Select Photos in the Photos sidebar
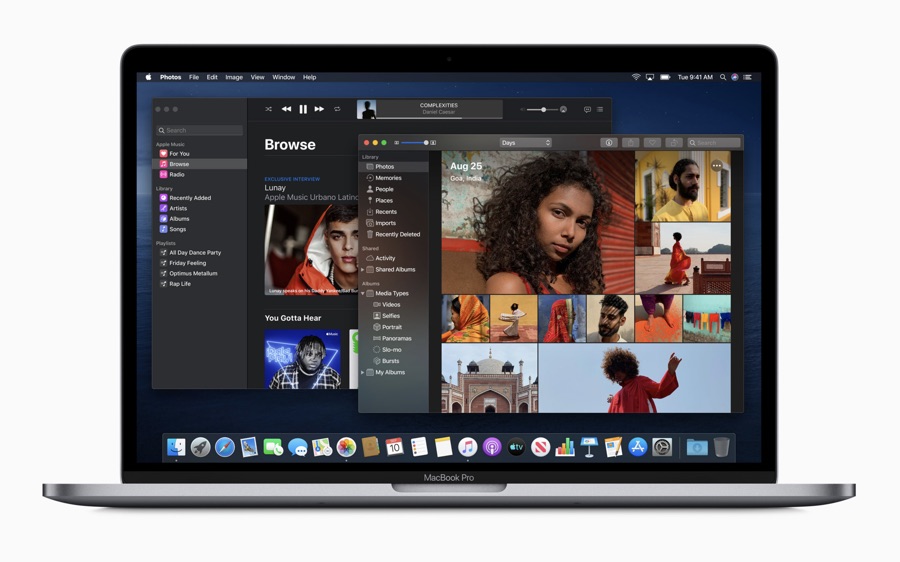Screen dimensions: 900x562 pos(394,166)
